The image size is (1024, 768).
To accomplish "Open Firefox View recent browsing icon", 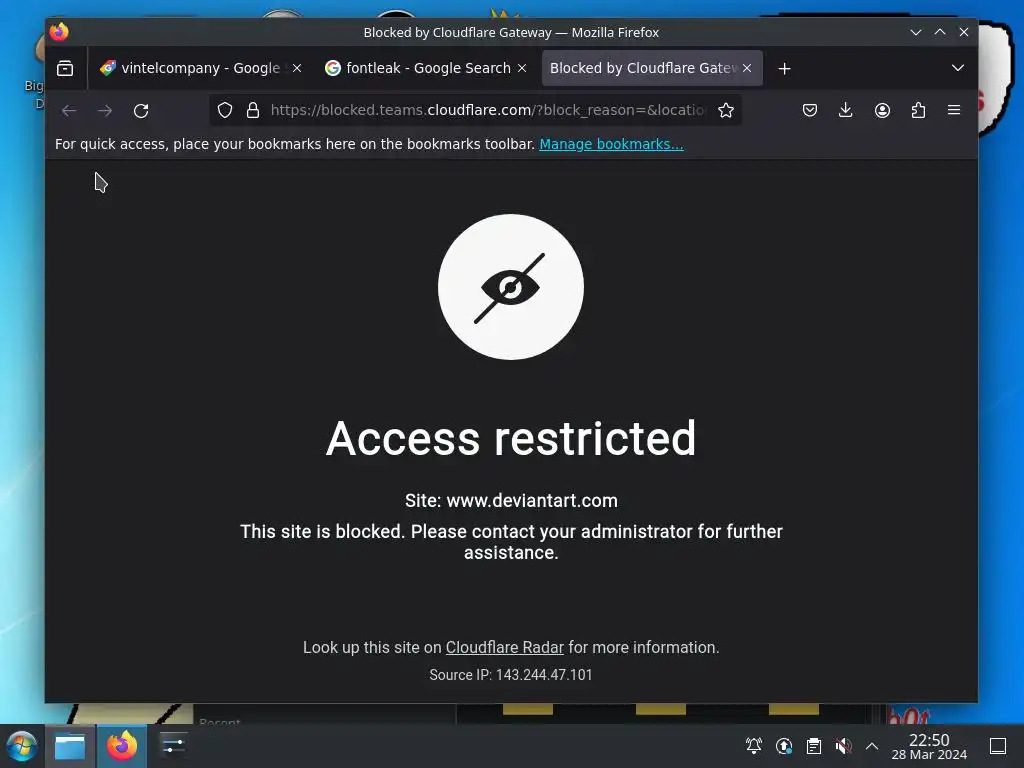I will tap(65, 68).
